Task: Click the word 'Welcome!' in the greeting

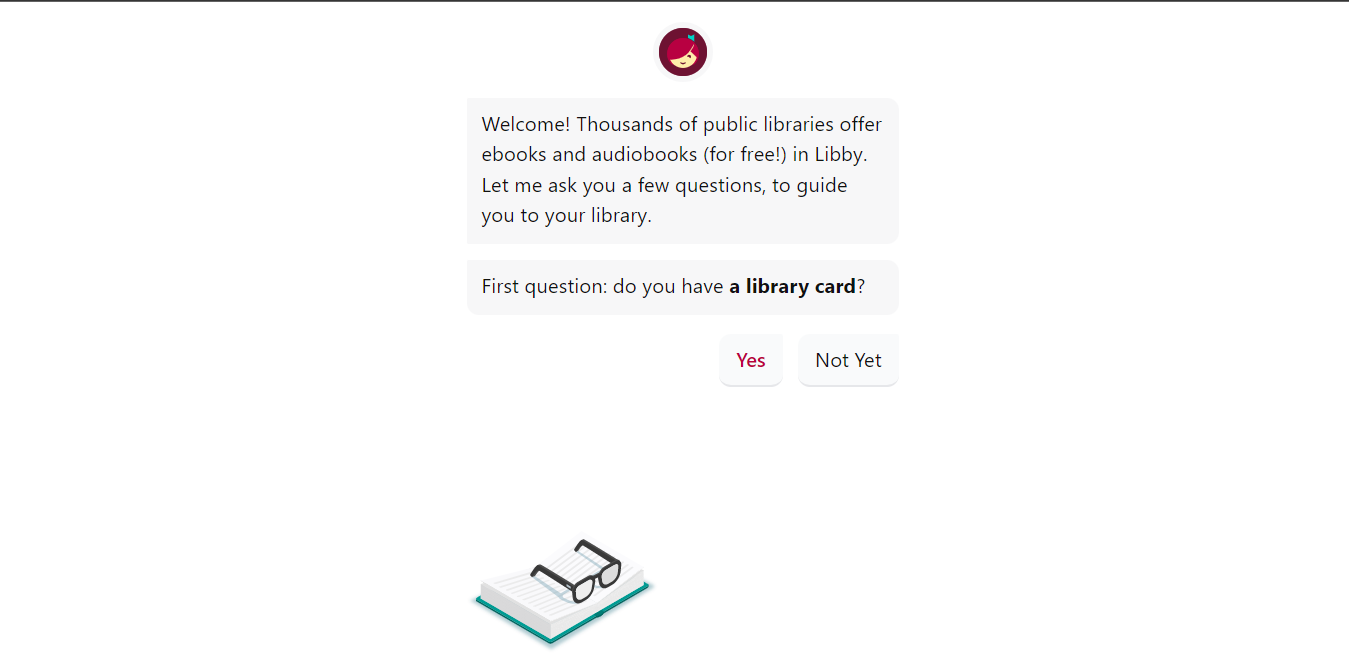Action: tap(526, 125)
